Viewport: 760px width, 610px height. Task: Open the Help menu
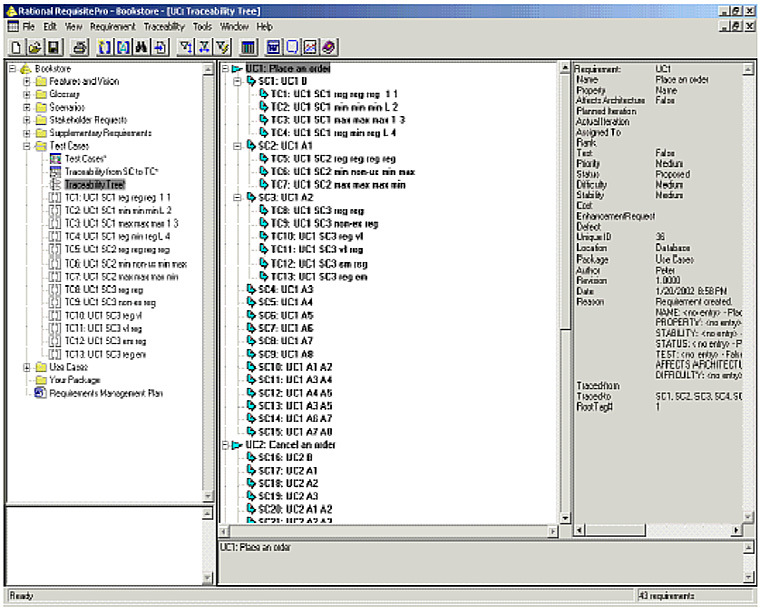[265, 27]
